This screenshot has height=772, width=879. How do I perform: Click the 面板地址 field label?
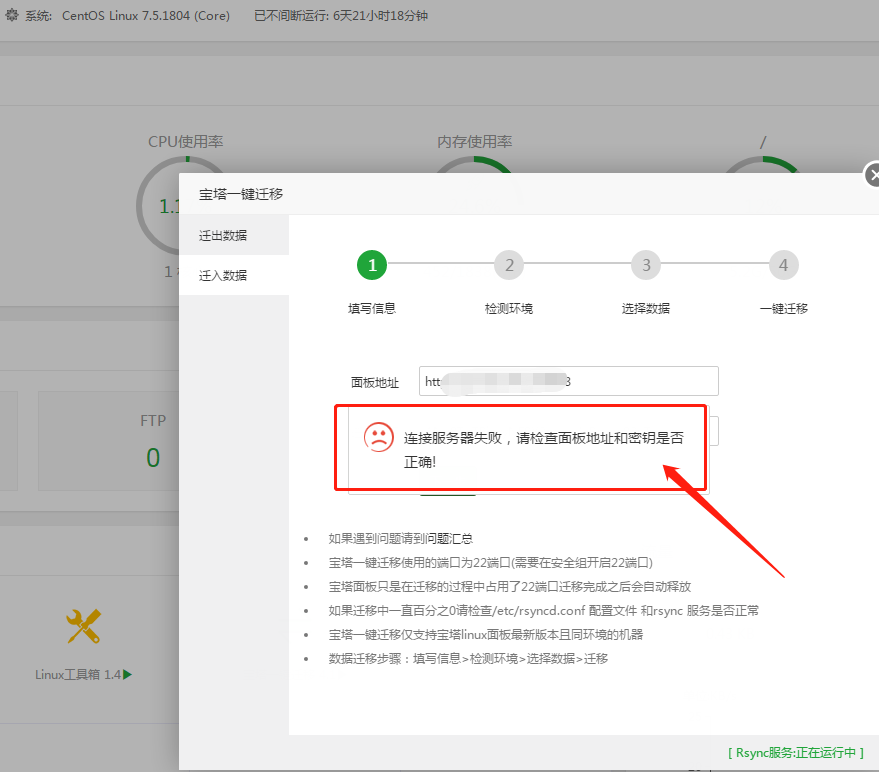coord(375,382)
